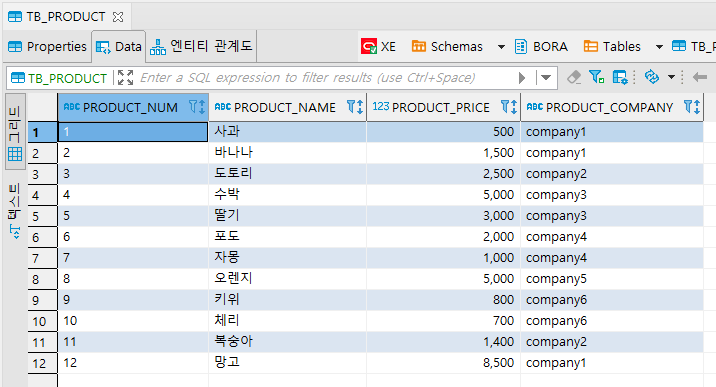Click the cell containing 체리
This screenshot has height=387, width=716.
tap(287, 321)
